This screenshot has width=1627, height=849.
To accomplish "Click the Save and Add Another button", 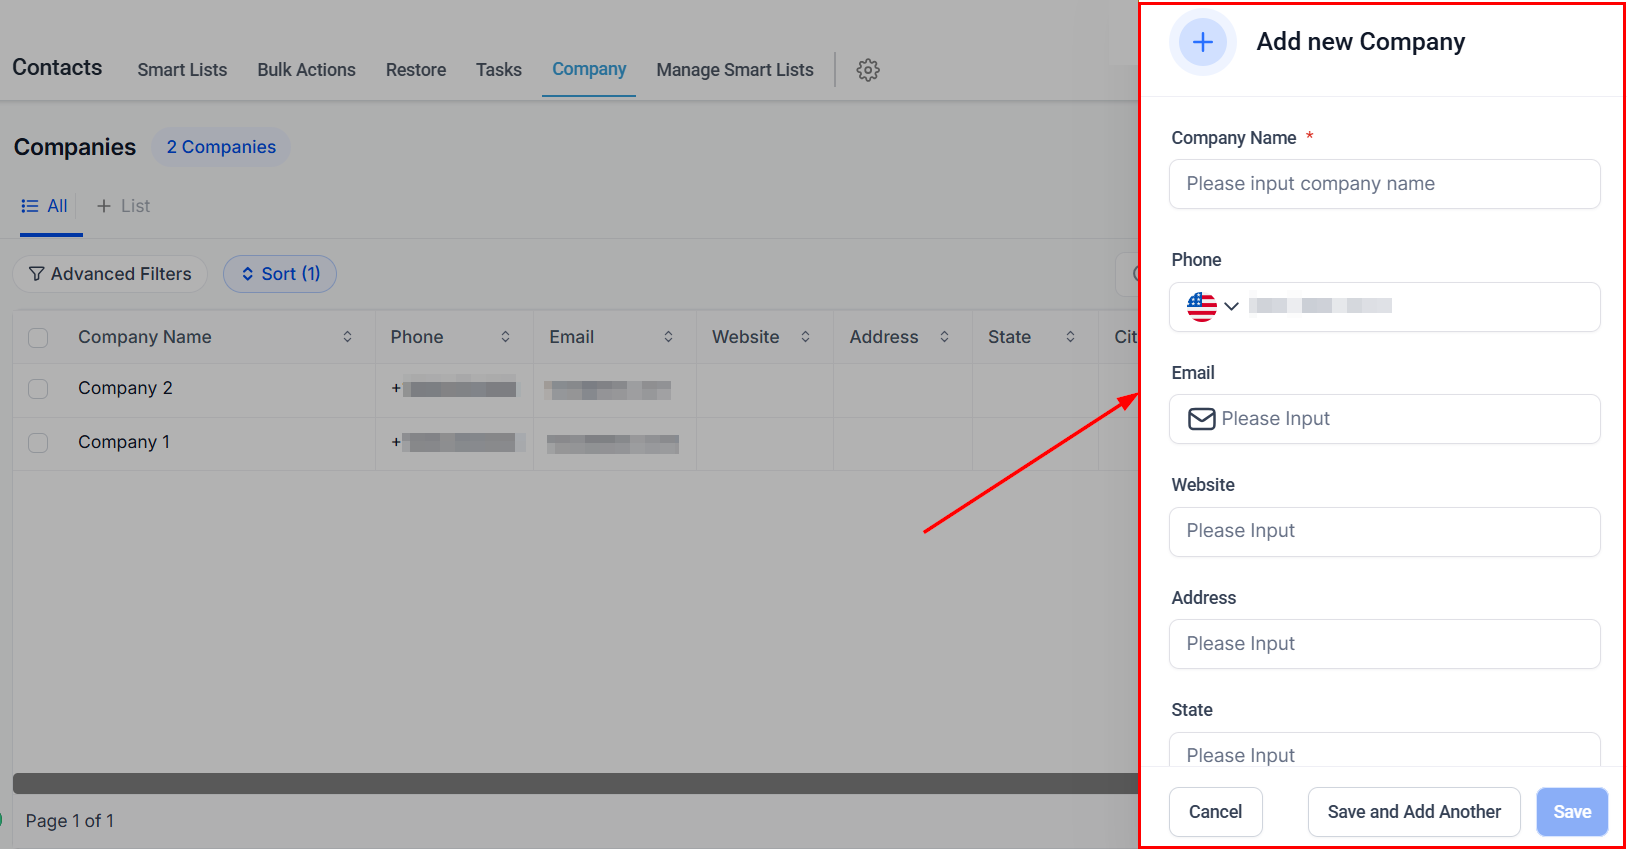I will [x=1413, y=812].
